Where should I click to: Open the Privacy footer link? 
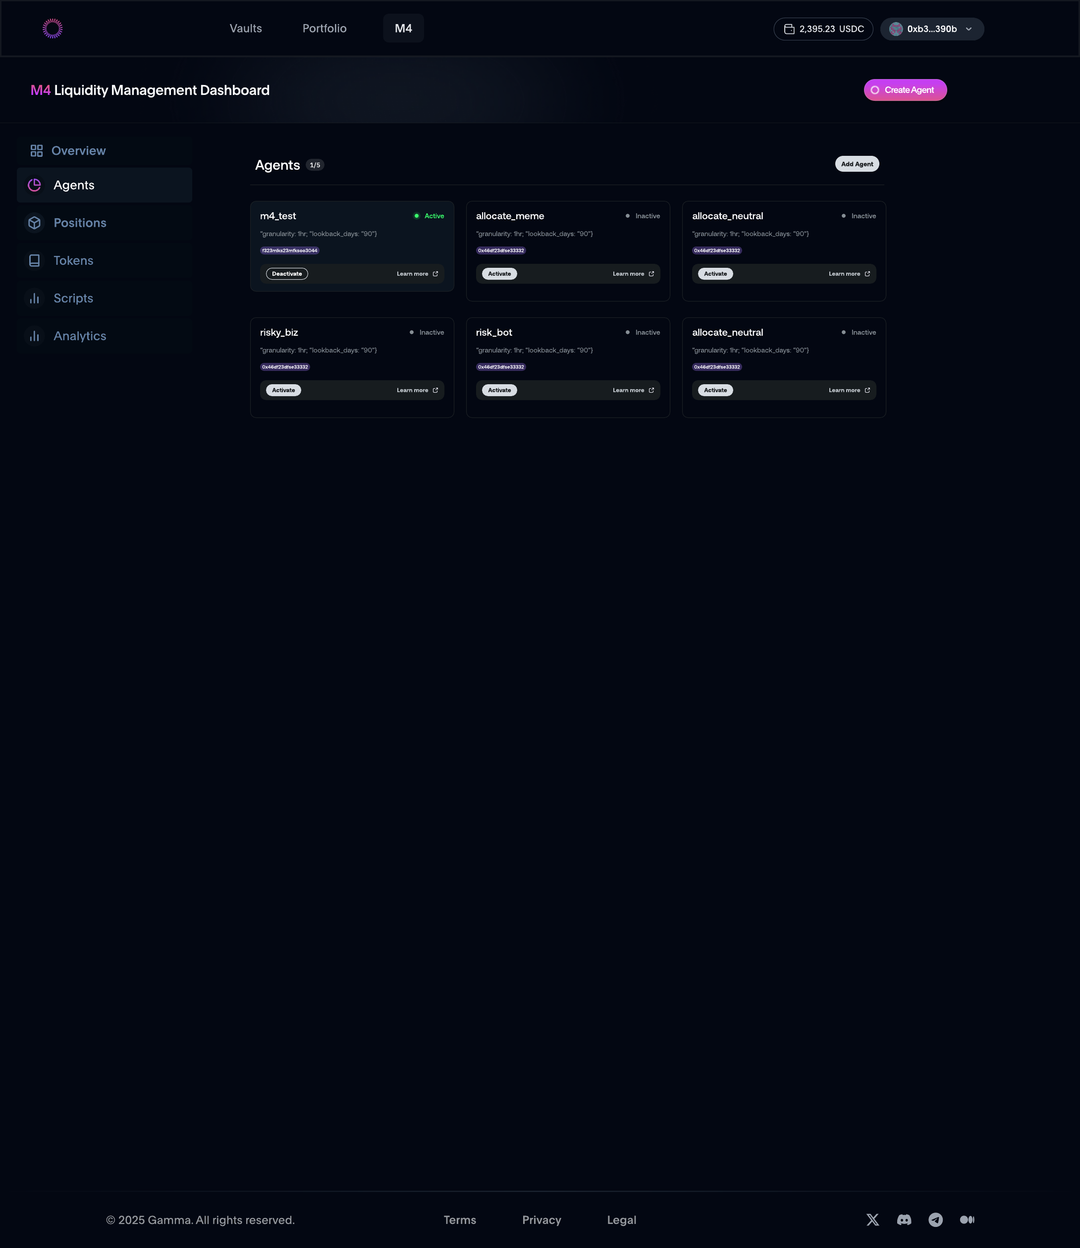(x=542, y=1220)
